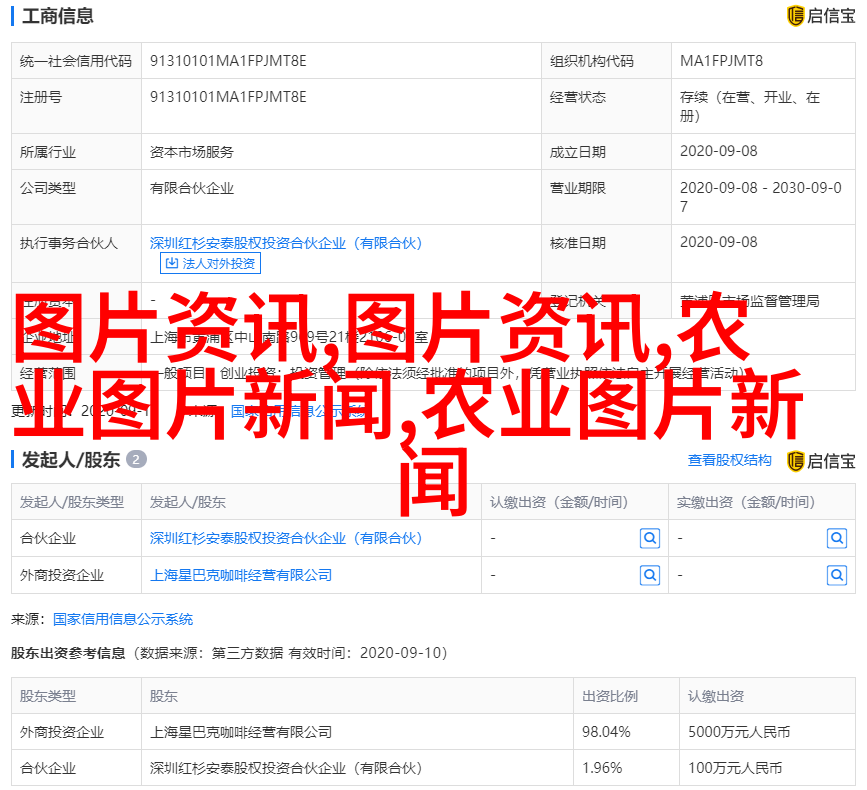This screenshot has height=790, width=867.
Task: Open 深圳红杉安泰 link in 执行事务合伙人 row
Action: 286,243
